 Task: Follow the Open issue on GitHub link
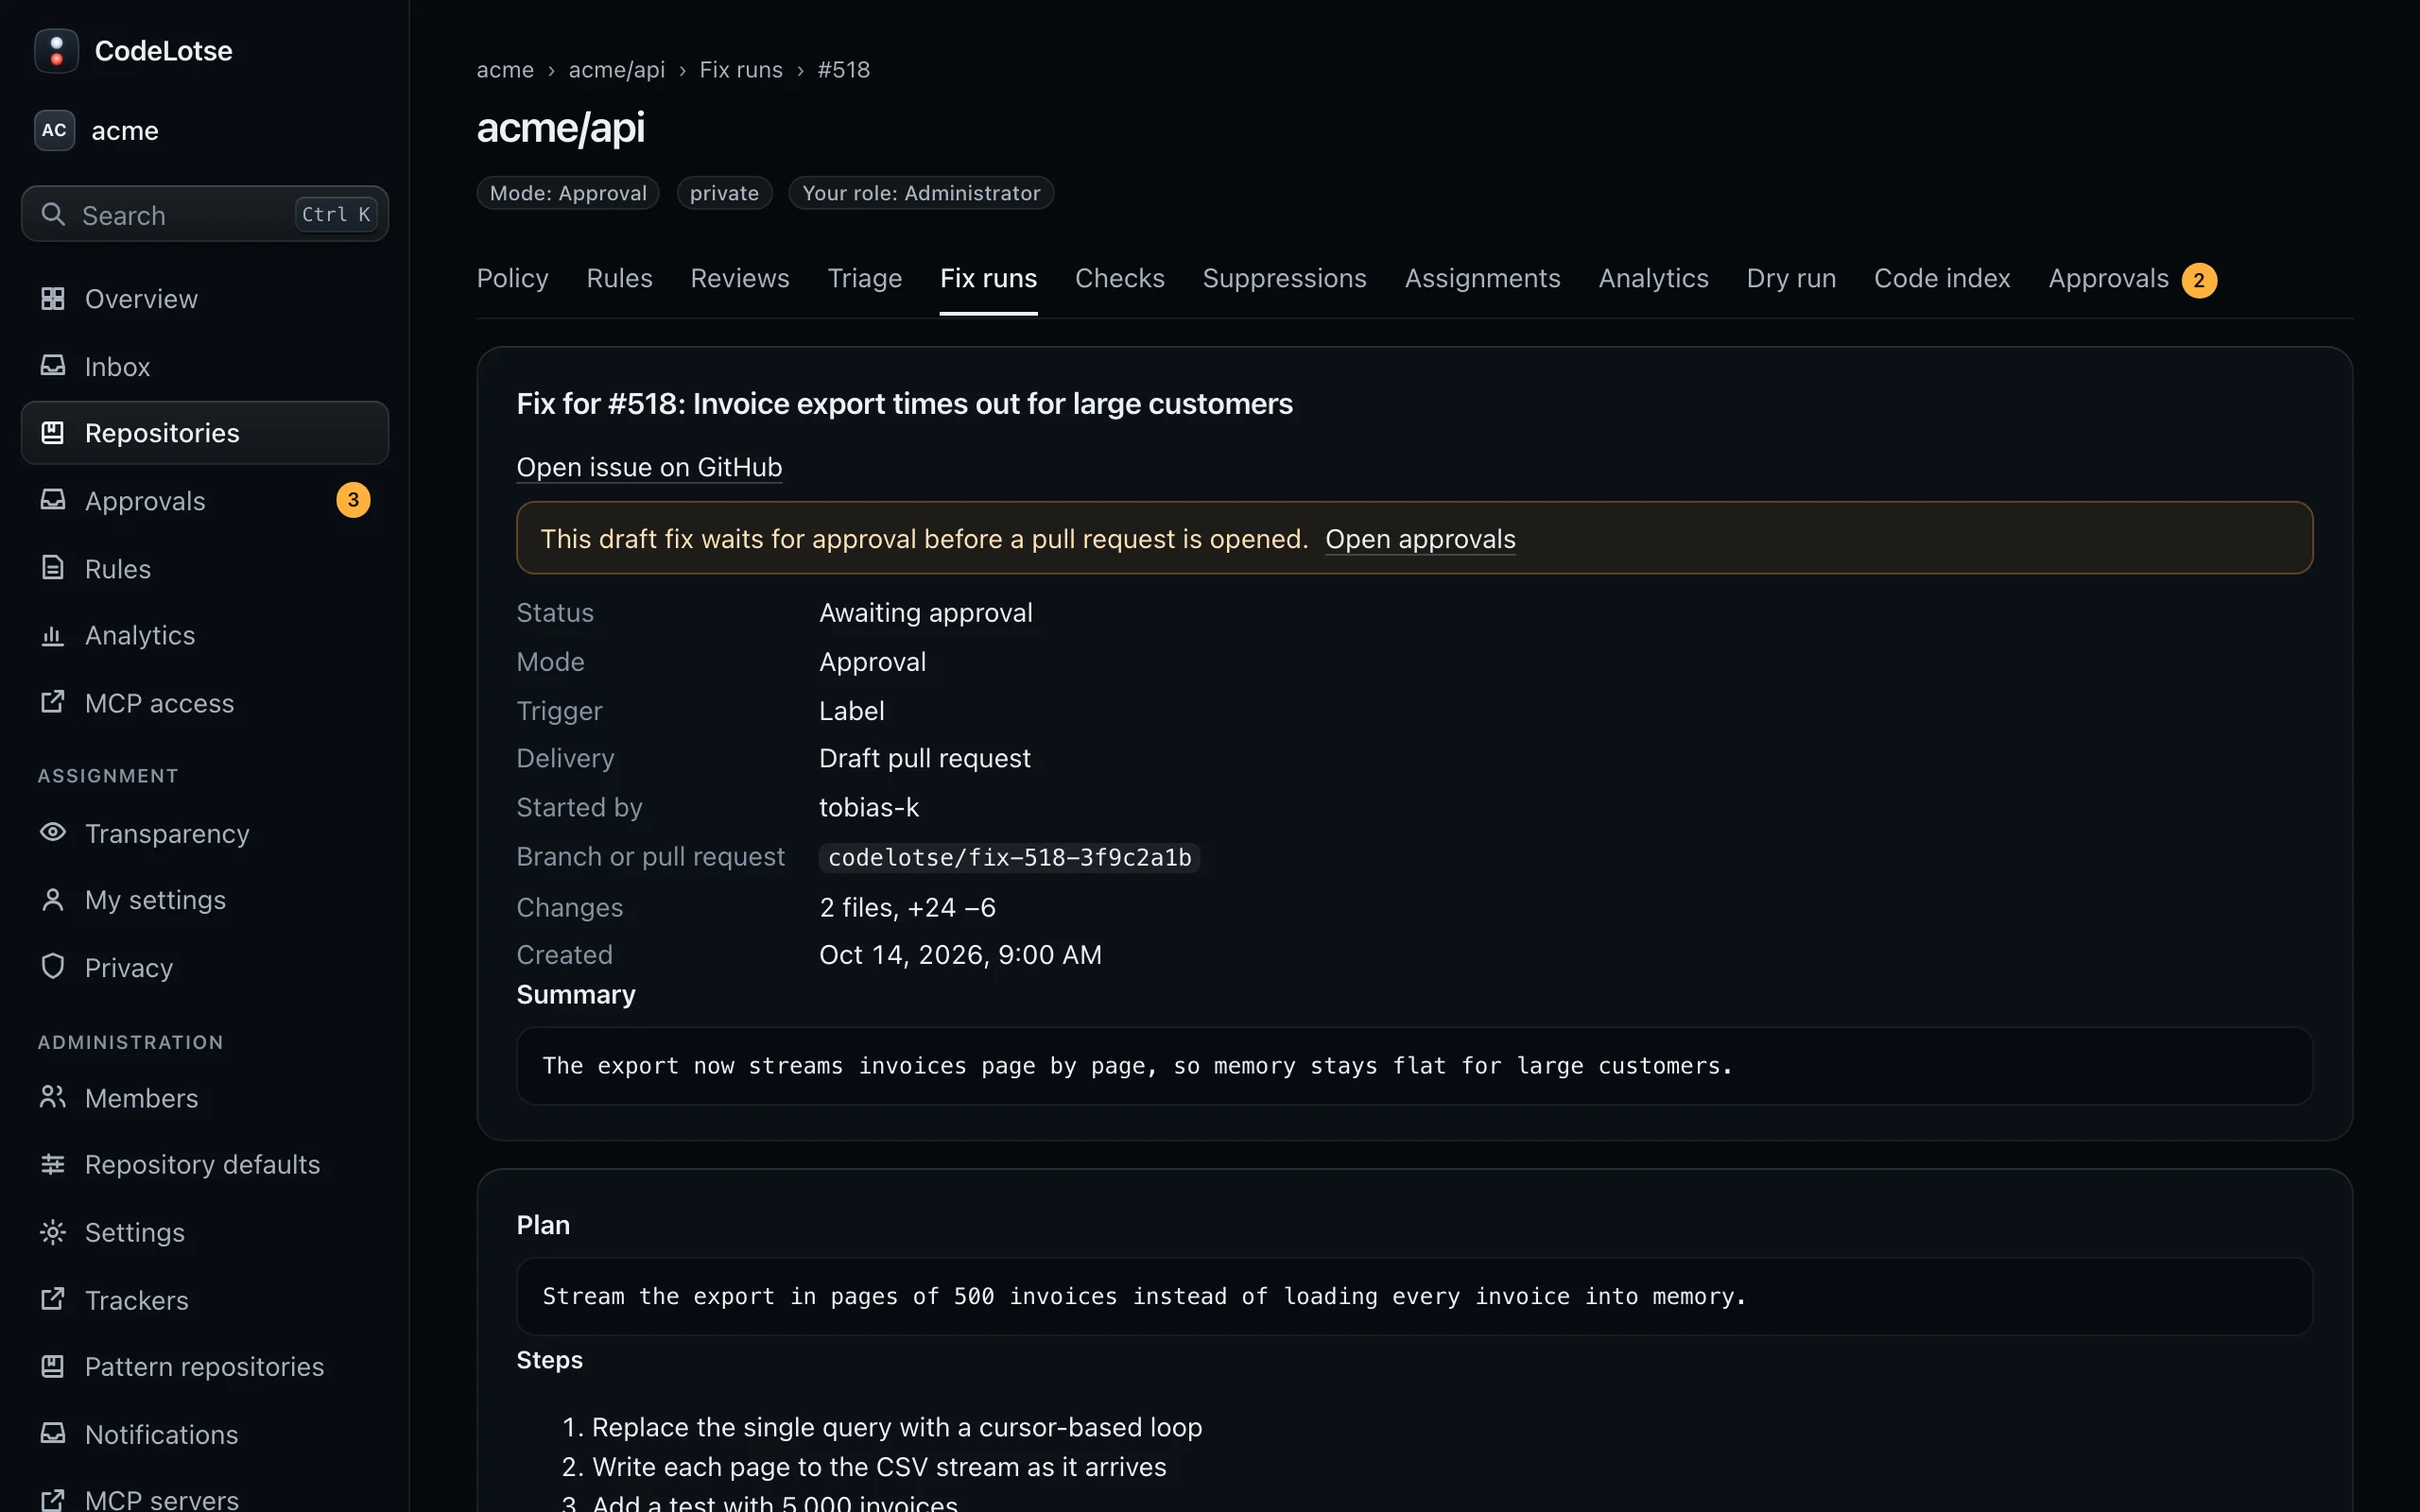pos(649,467)
